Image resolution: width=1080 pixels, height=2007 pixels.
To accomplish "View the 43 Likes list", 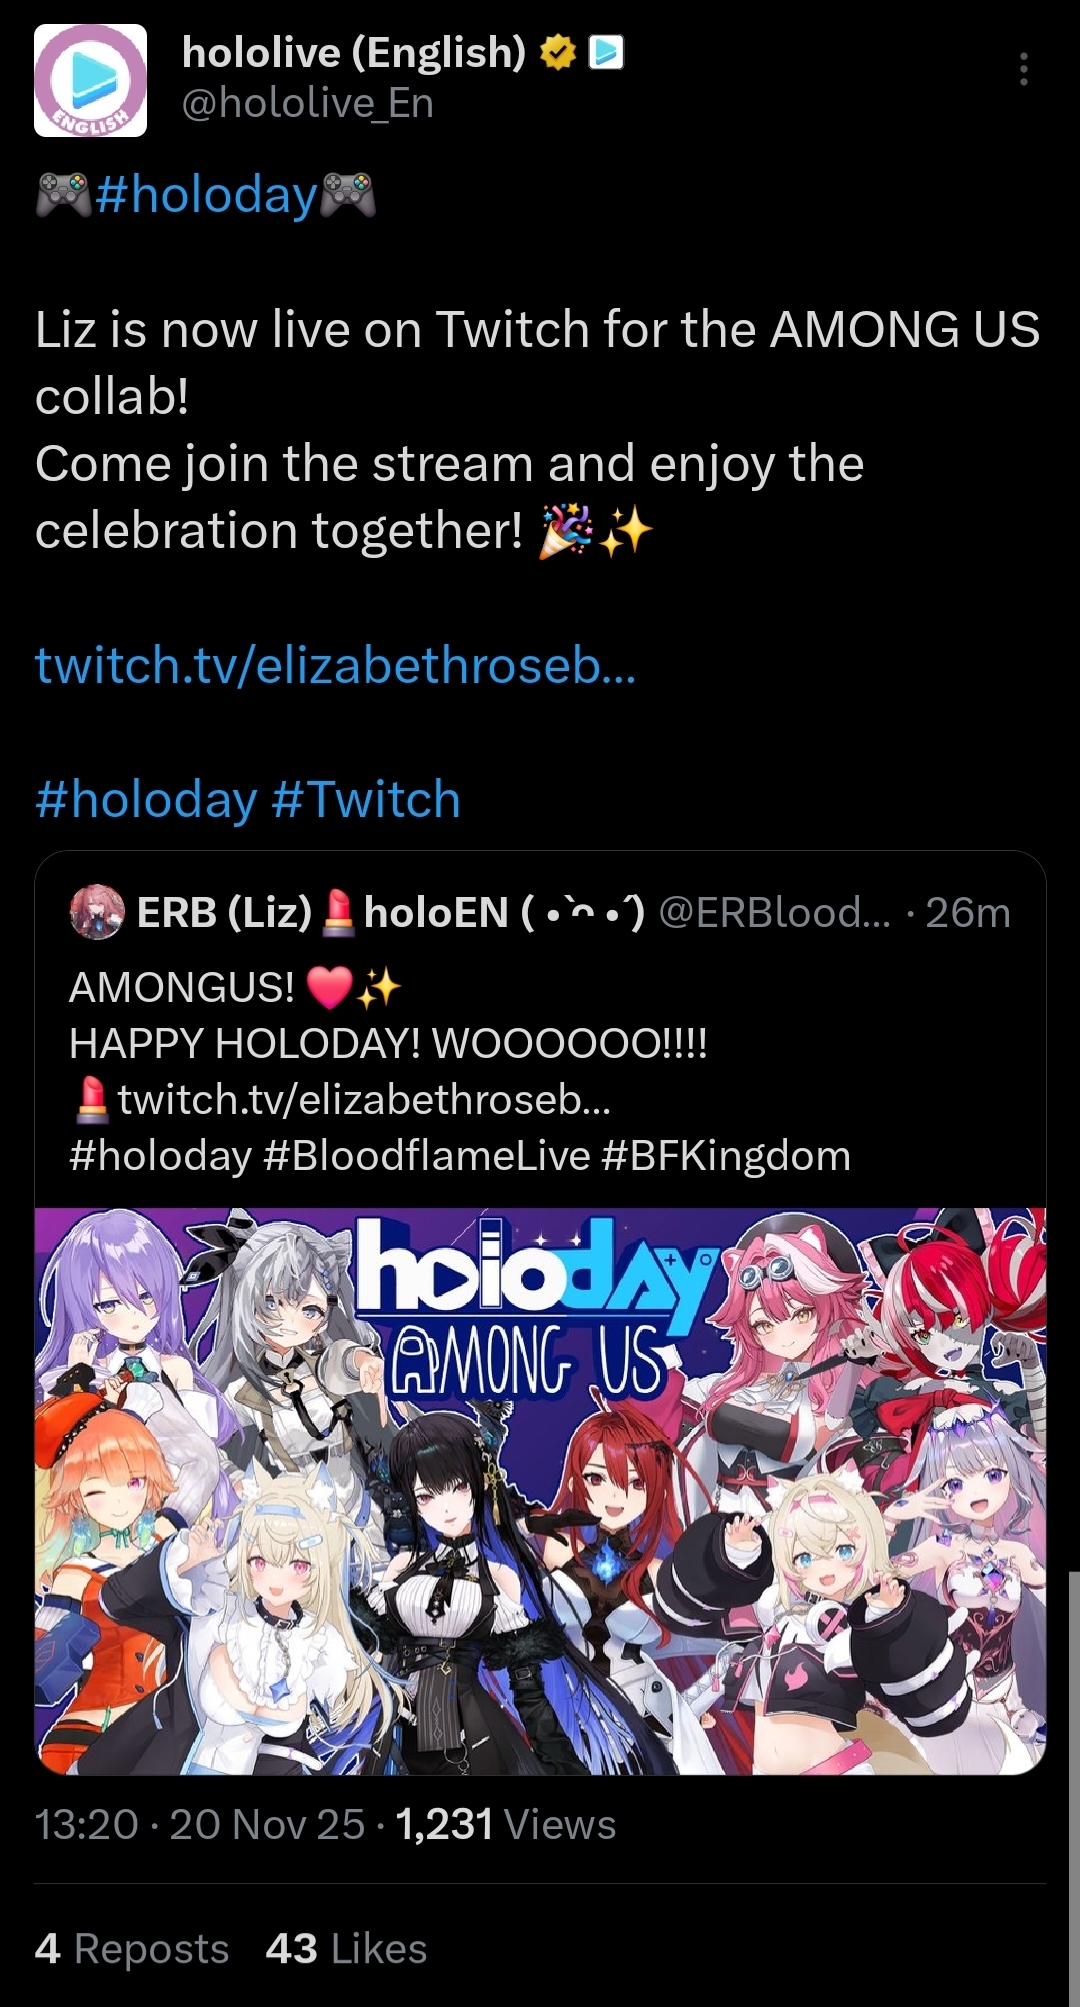I will pyautogui.click(x=347, y=1949).
